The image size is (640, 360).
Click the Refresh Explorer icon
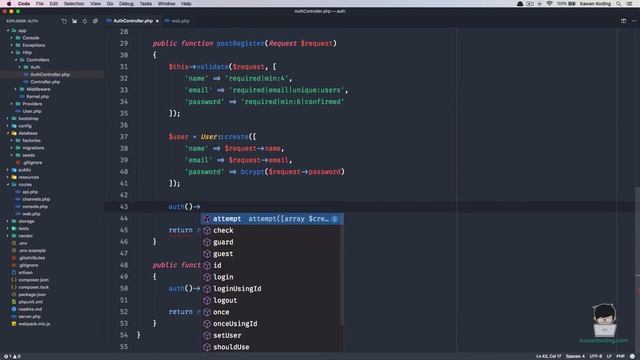(x=85, y=21)
